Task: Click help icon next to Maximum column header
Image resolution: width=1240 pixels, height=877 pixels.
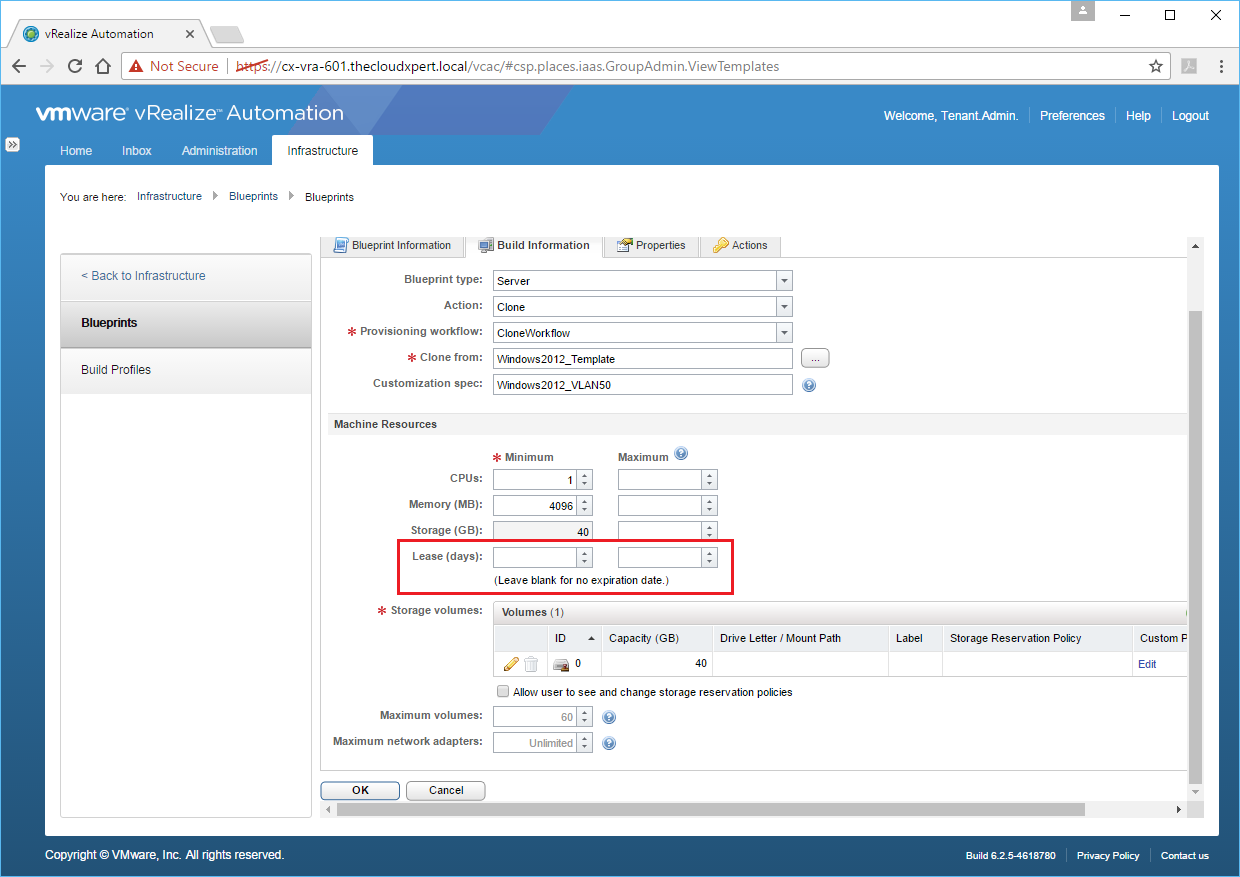Action: (681, 454)
